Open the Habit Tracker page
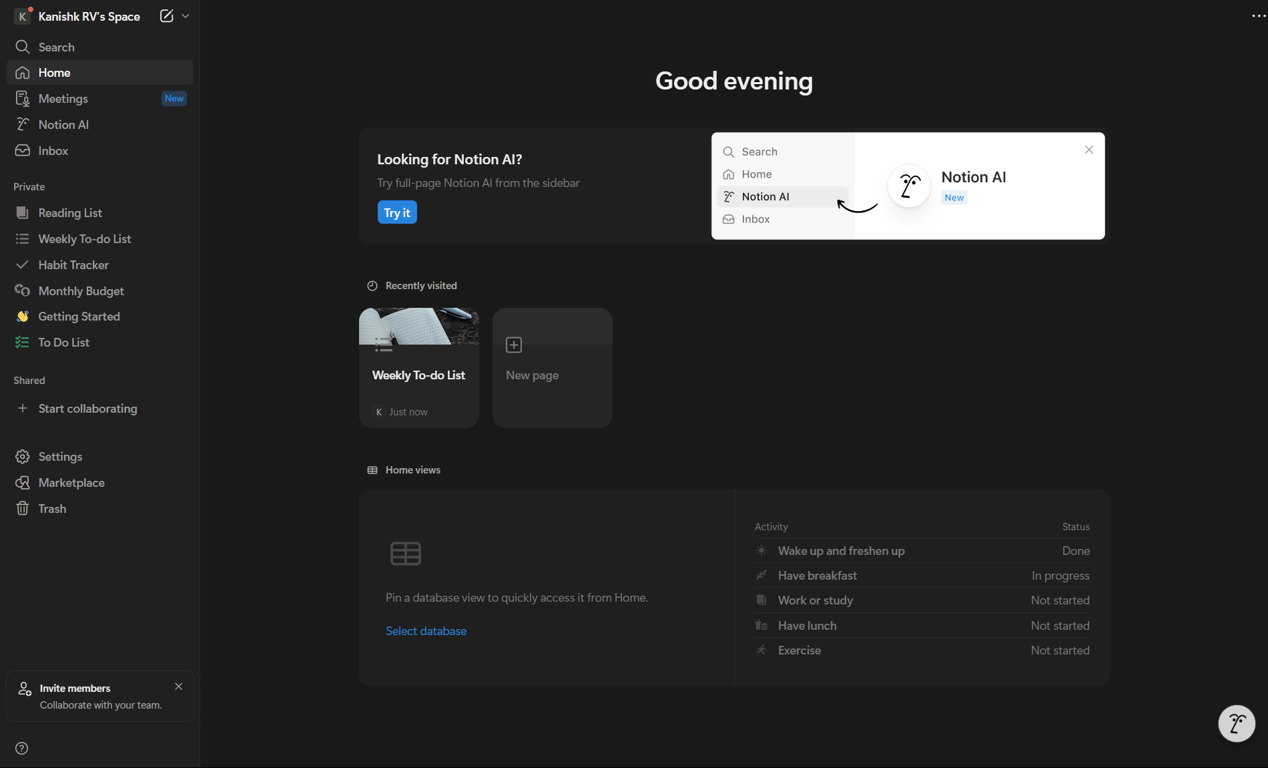Viewport: 1268px width, 768px height. (100, 265)
